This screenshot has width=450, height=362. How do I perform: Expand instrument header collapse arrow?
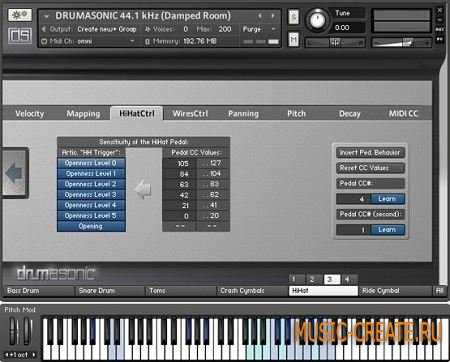[x=47, y=16]
